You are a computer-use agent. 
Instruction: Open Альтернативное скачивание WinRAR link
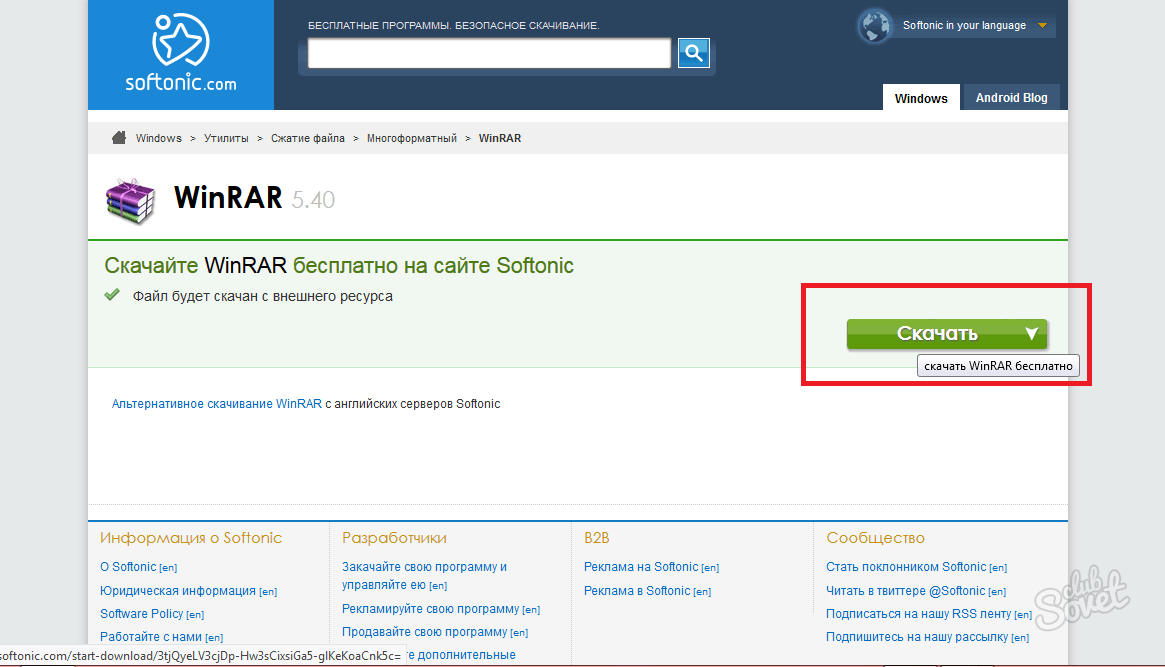(216, 403)
